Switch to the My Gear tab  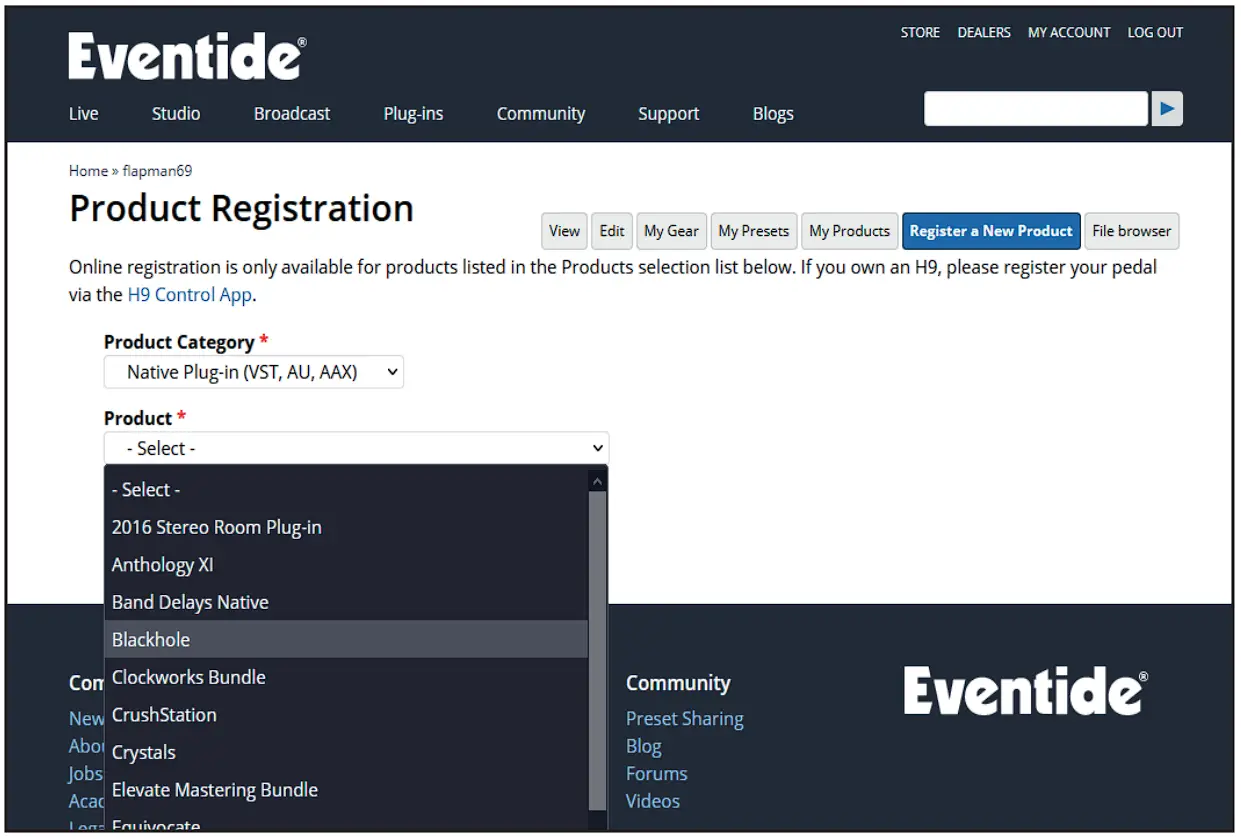671,231
